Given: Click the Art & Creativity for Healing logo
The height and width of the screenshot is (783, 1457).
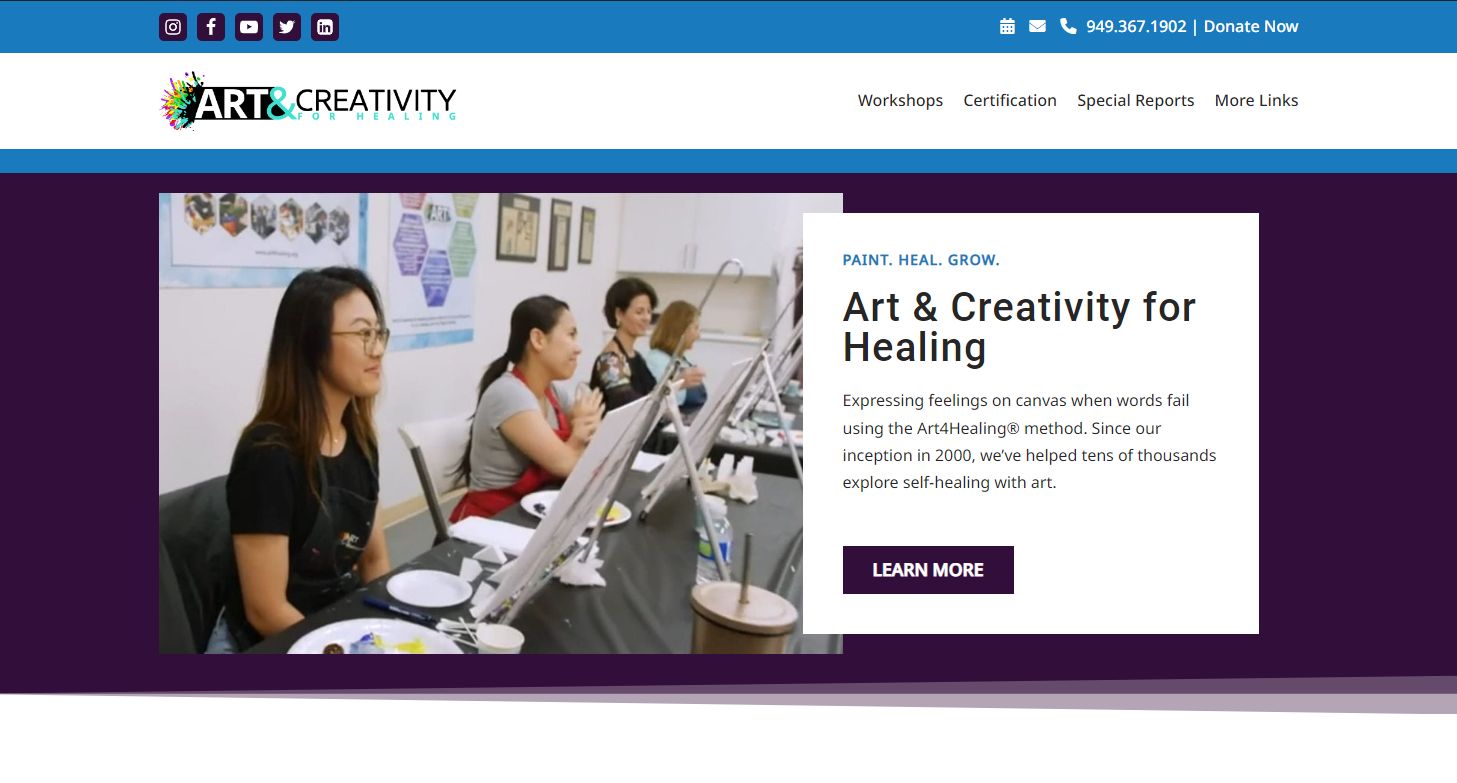Looking at the screenshot, I should tap(308, 101).
